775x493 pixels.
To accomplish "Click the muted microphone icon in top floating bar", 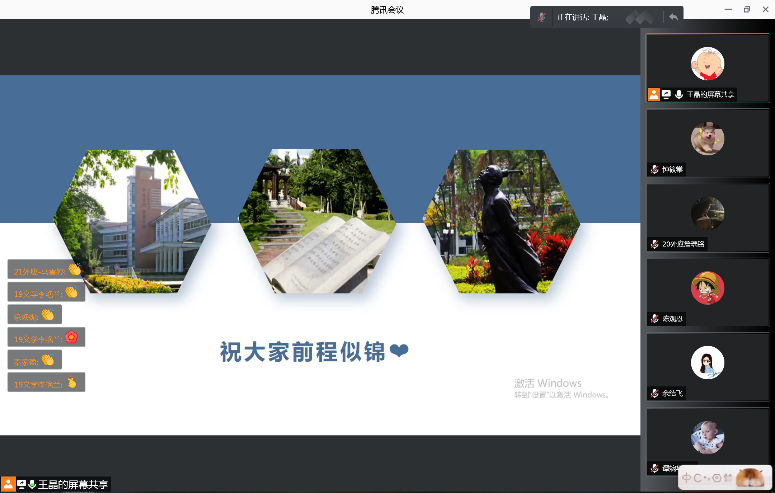I will point(542,17).
